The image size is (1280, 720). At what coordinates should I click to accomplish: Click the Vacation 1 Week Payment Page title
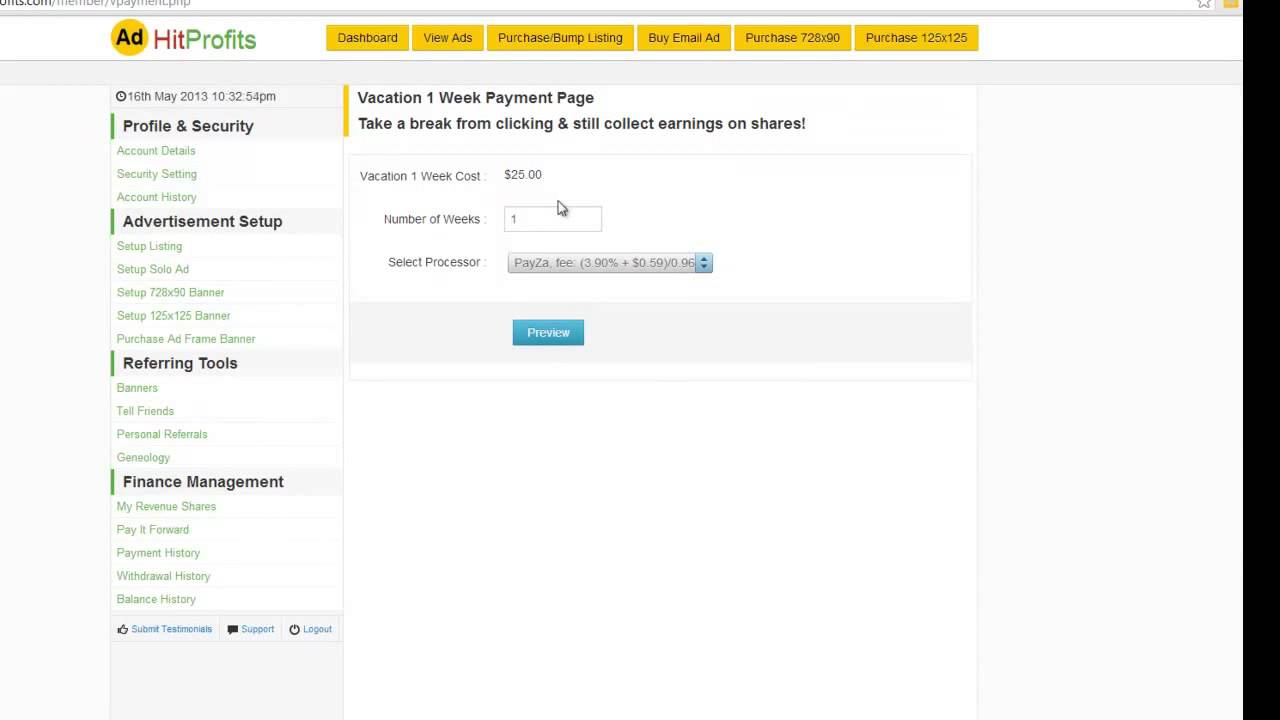point(476,98)
